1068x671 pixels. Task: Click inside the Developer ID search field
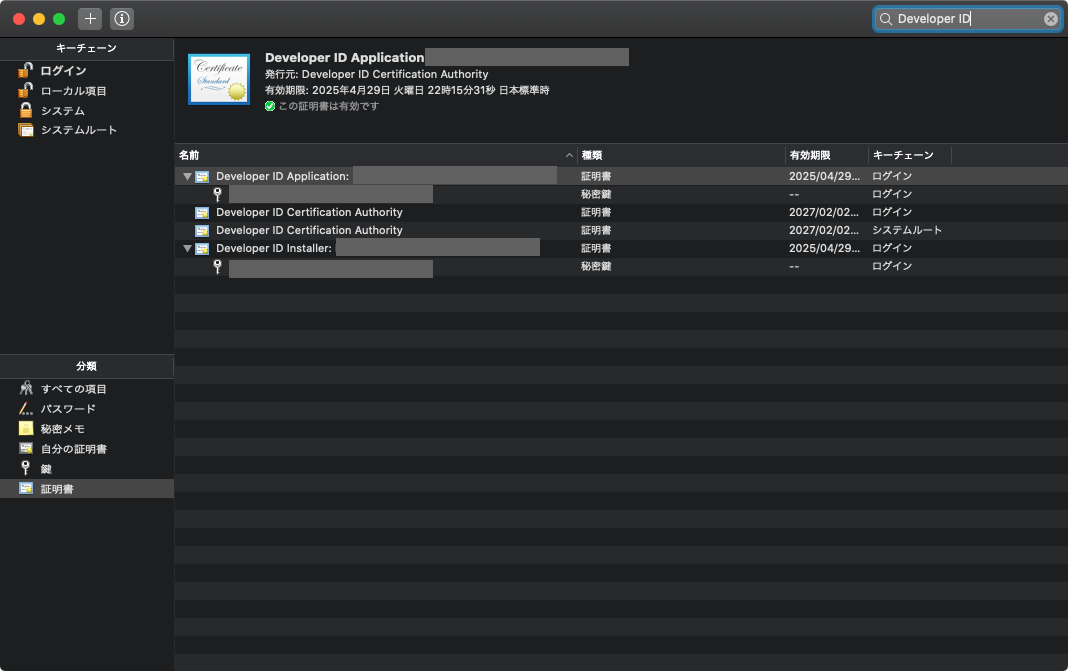pos(965,19)
